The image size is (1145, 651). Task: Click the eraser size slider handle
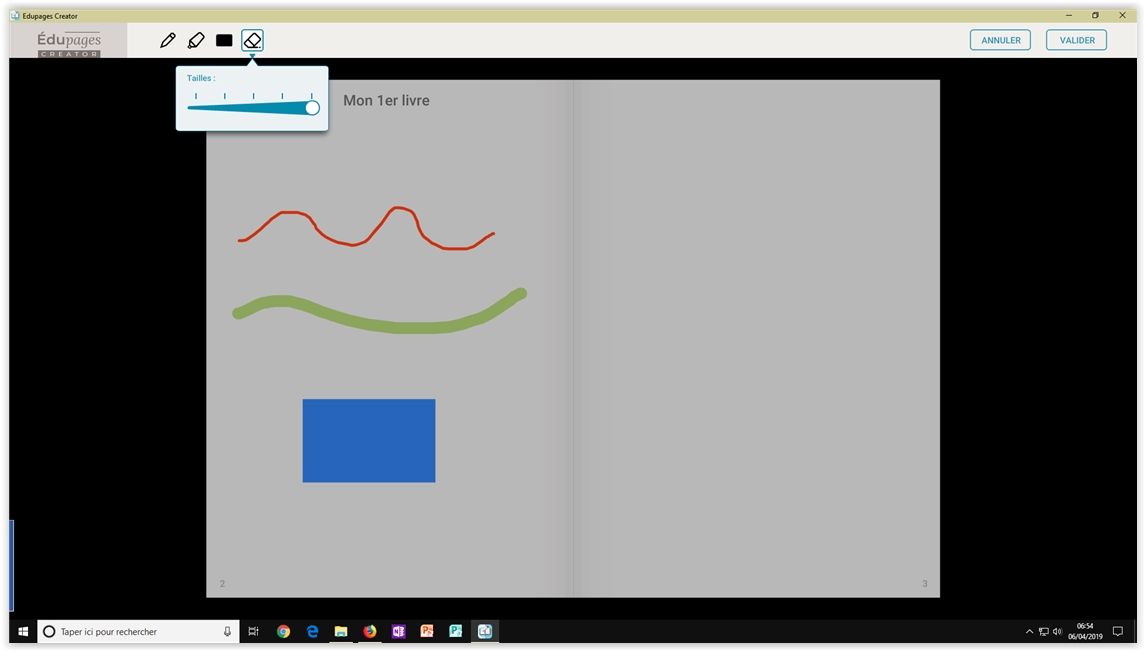312,108
